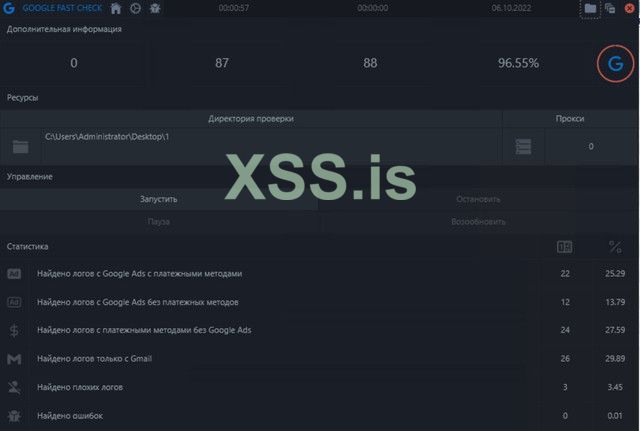This screenshot has width=640, height=431.
Task: Click the count column icon in Статистика header
Action: point(564,247)
